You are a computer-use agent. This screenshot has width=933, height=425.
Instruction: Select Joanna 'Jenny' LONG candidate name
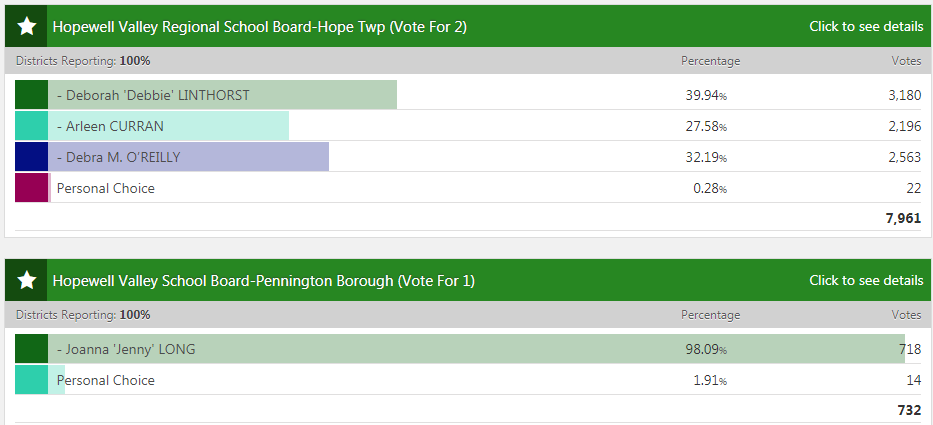click(x=126, y=350)
